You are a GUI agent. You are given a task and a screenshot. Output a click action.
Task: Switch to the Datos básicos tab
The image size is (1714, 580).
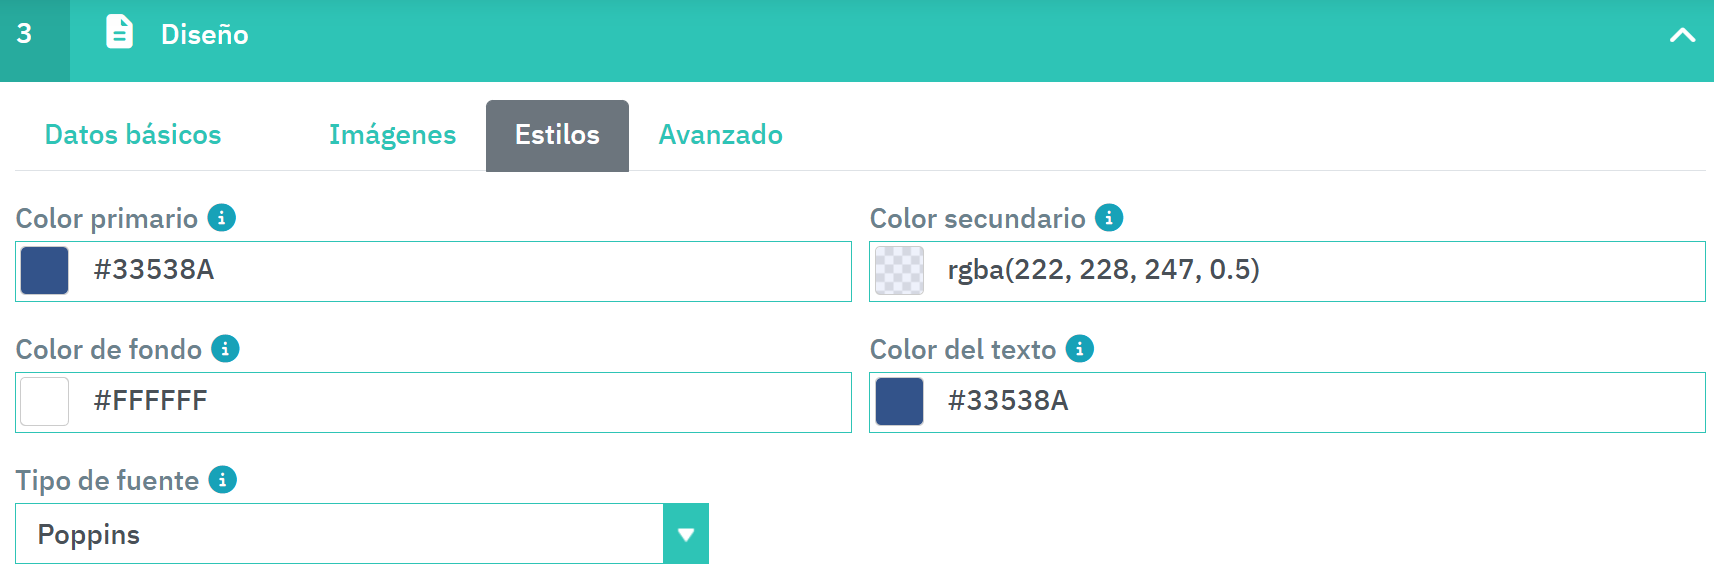pyautogui.click(x=133, y=135)
